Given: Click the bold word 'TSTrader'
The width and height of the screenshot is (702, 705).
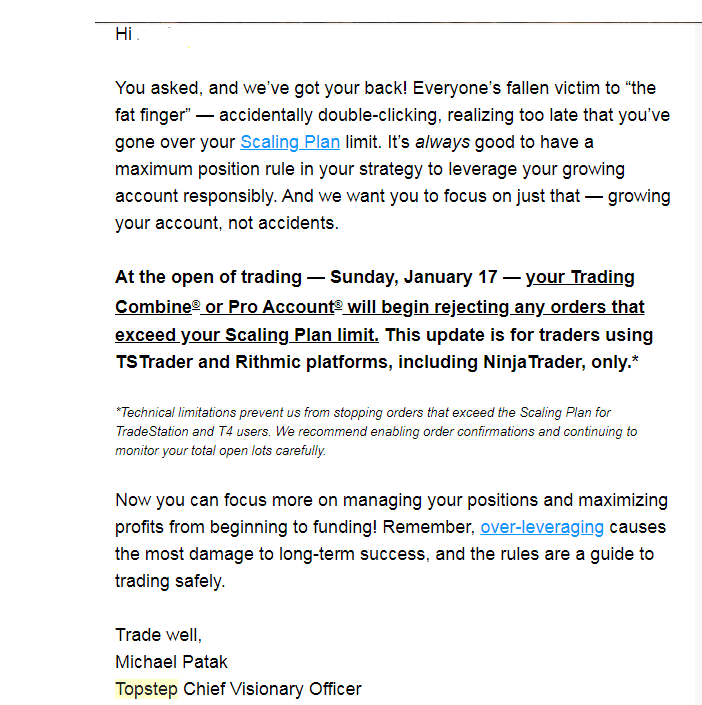Looking at the screenshot, I should pos(154,362).
